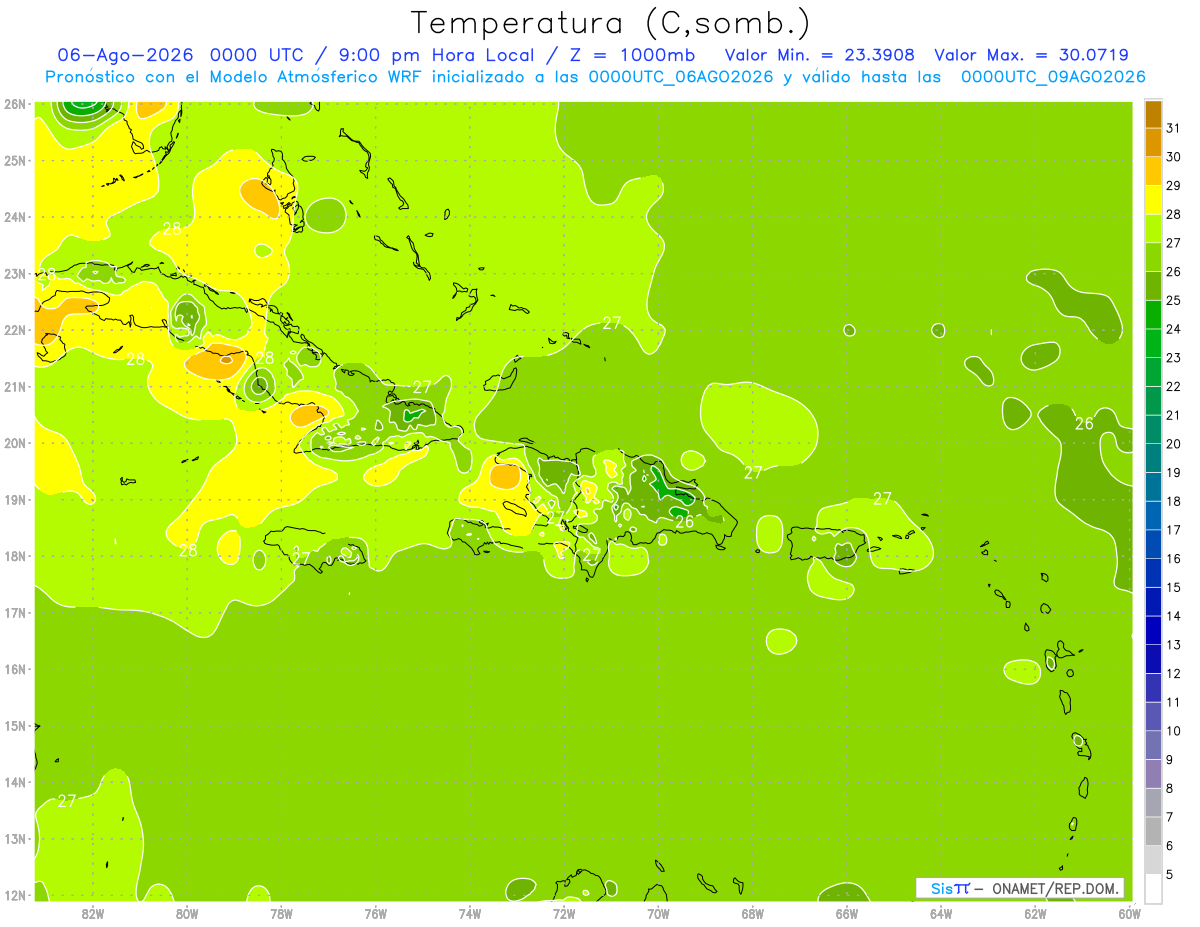Click the 62W longitude axis label
1200x927 pixels.
1035,913
